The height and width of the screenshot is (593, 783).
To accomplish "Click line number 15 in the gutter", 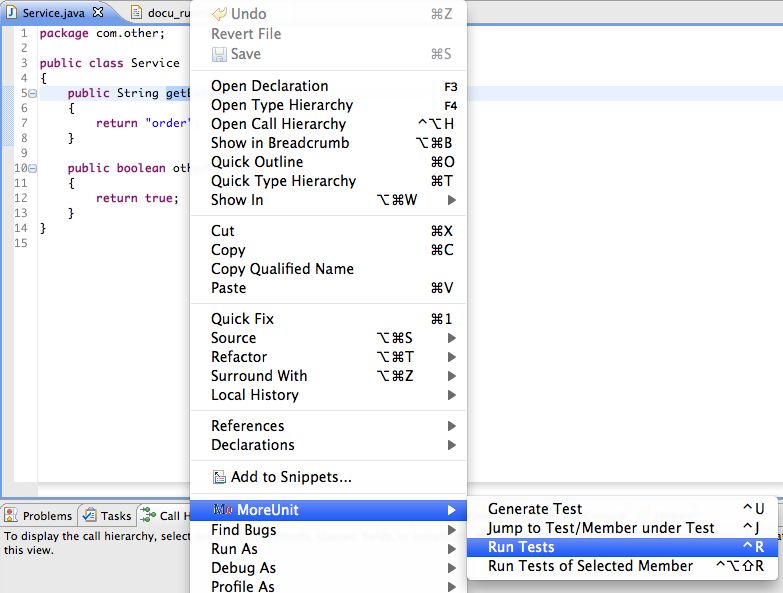I will click(20, 243).
